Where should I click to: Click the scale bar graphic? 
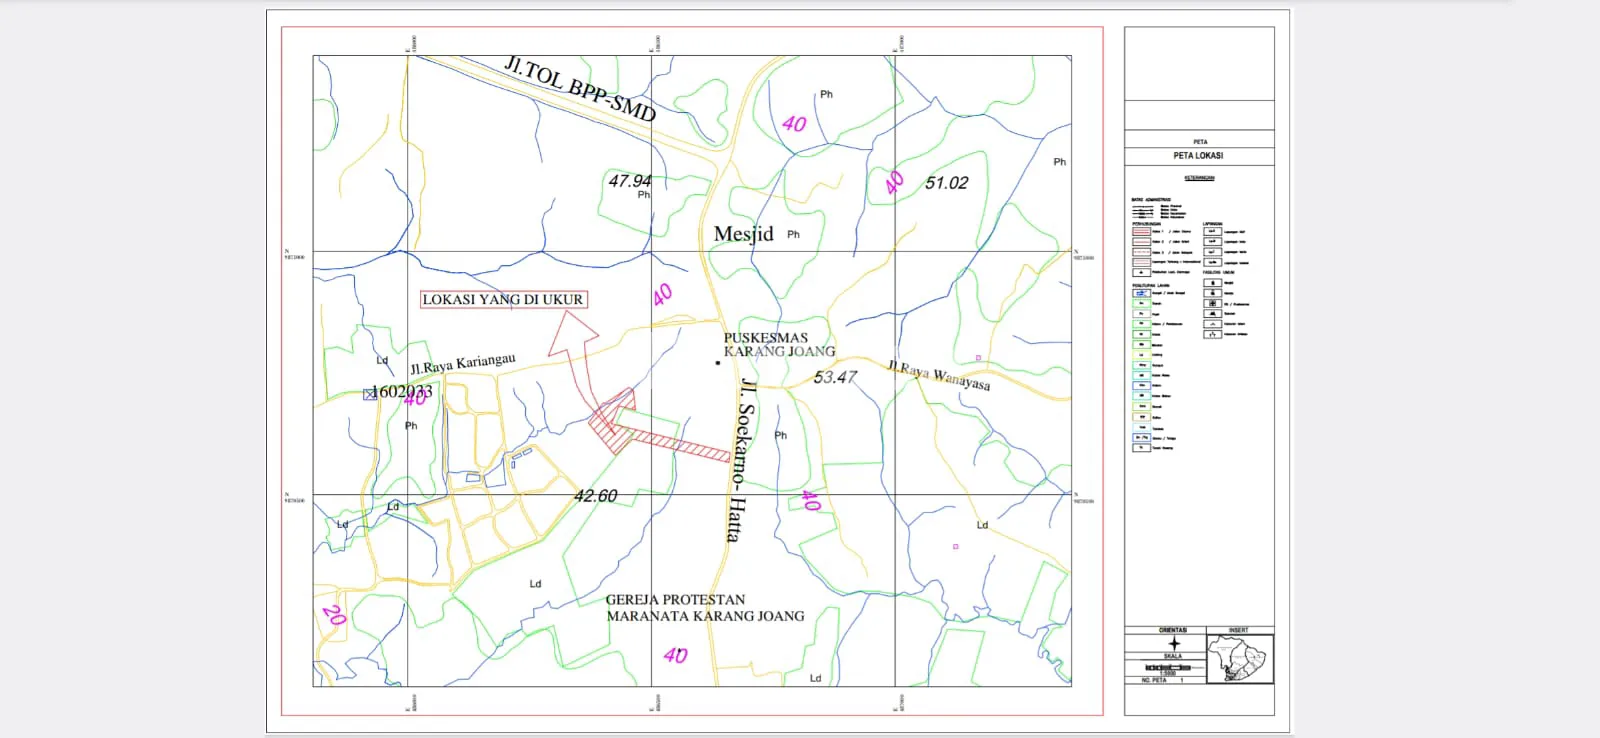point(1164,667)
